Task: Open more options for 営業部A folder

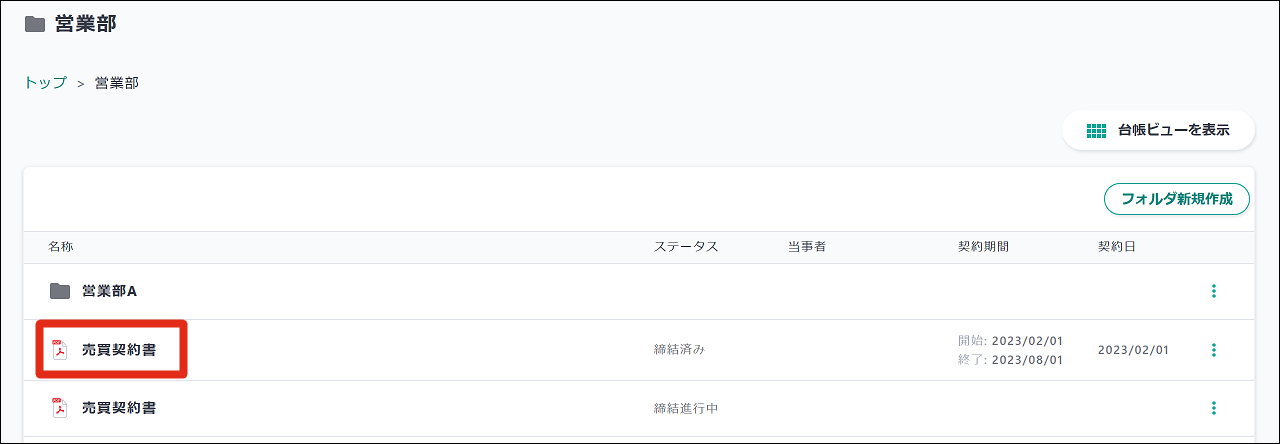Action: pos(1214,291)
